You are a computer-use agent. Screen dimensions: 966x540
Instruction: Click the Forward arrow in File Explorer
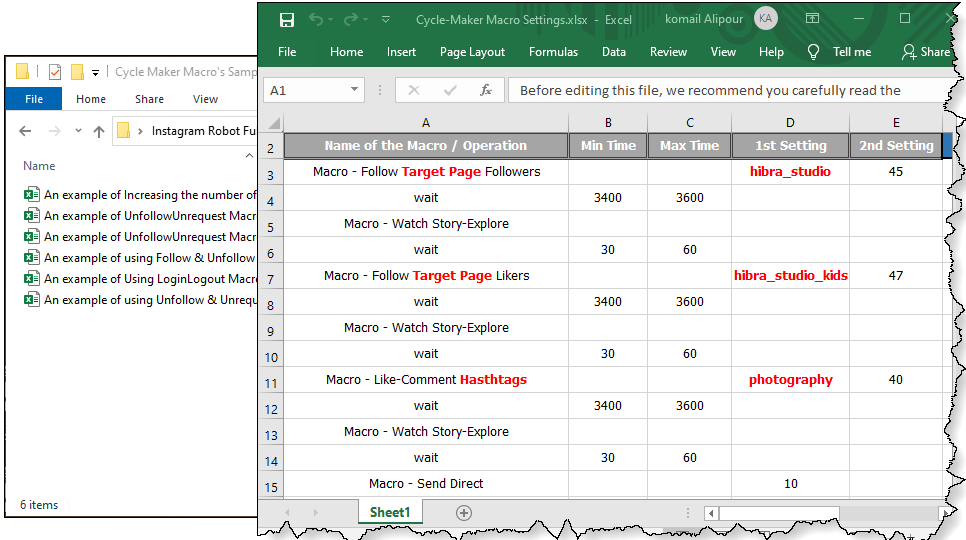point(55,131)
